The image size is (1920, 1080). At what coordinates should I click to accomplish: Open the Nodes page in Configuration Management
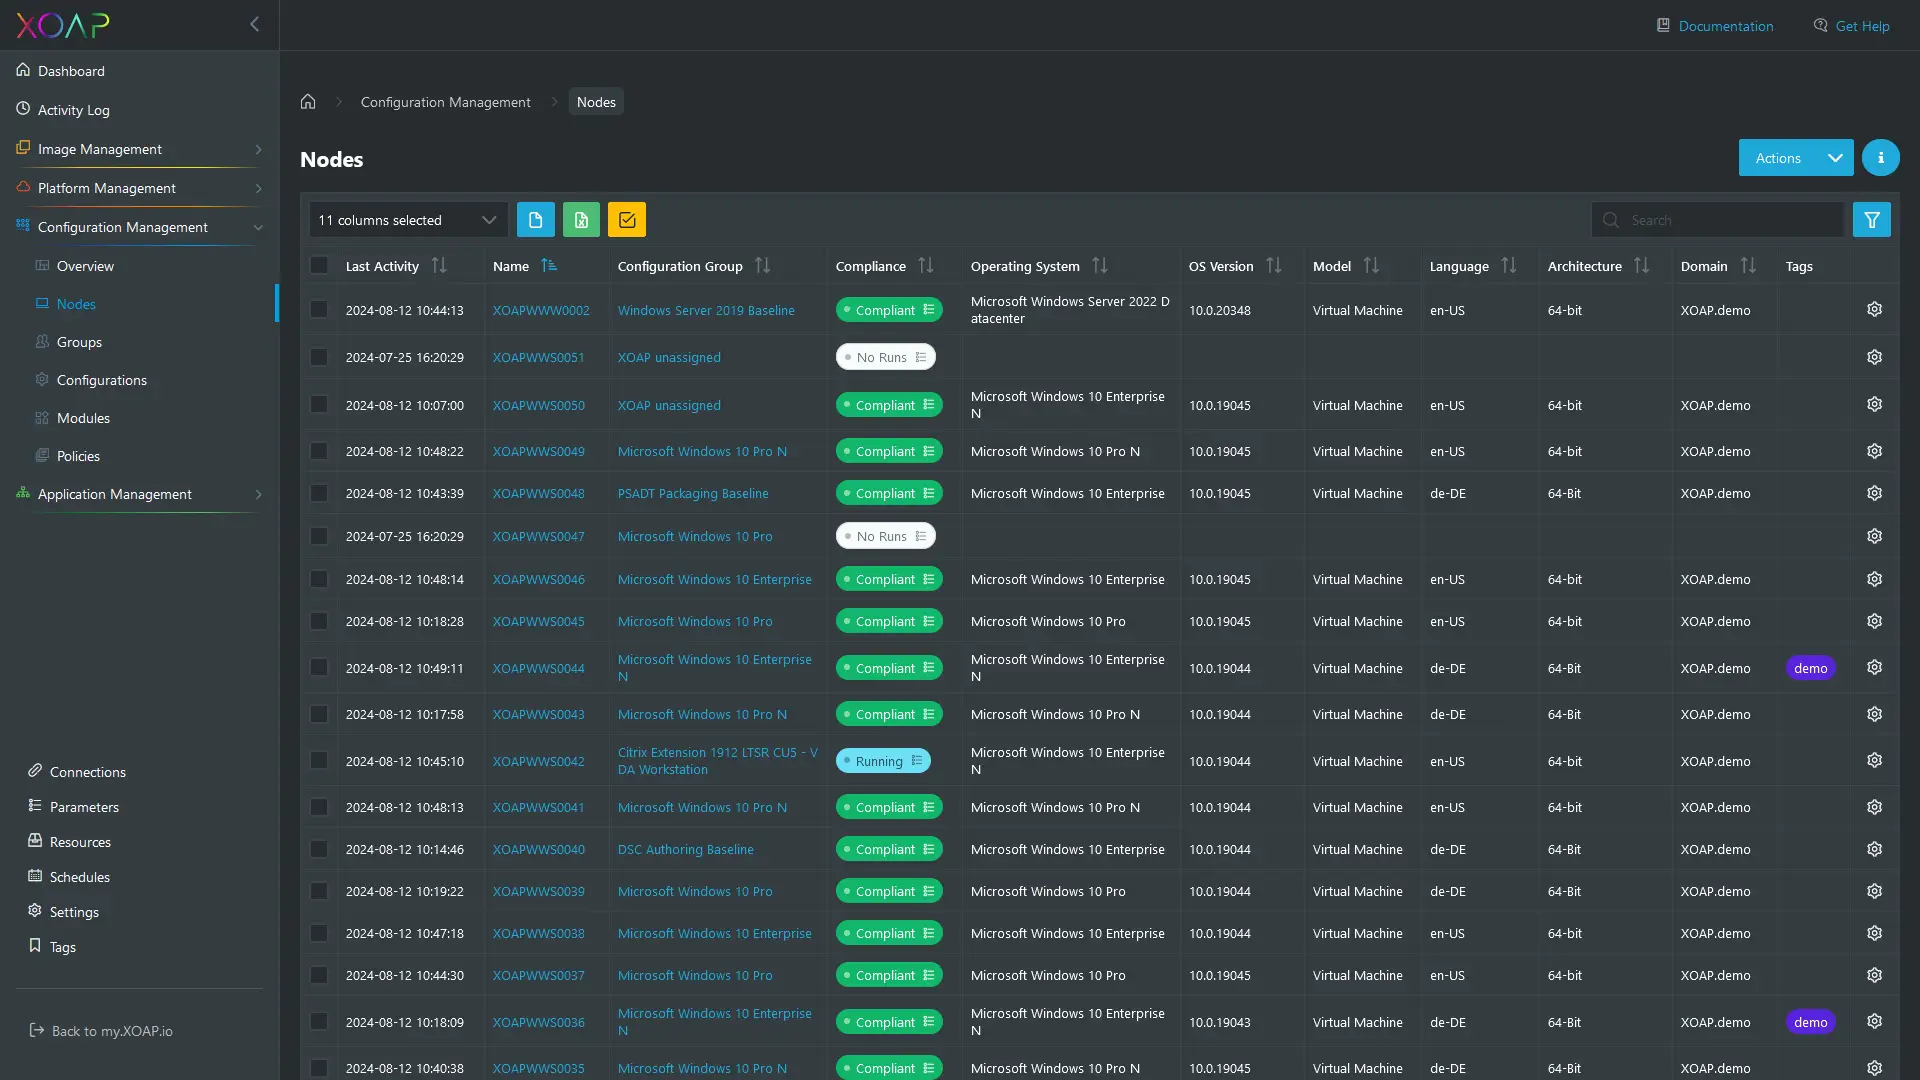(x=76, y=304)
